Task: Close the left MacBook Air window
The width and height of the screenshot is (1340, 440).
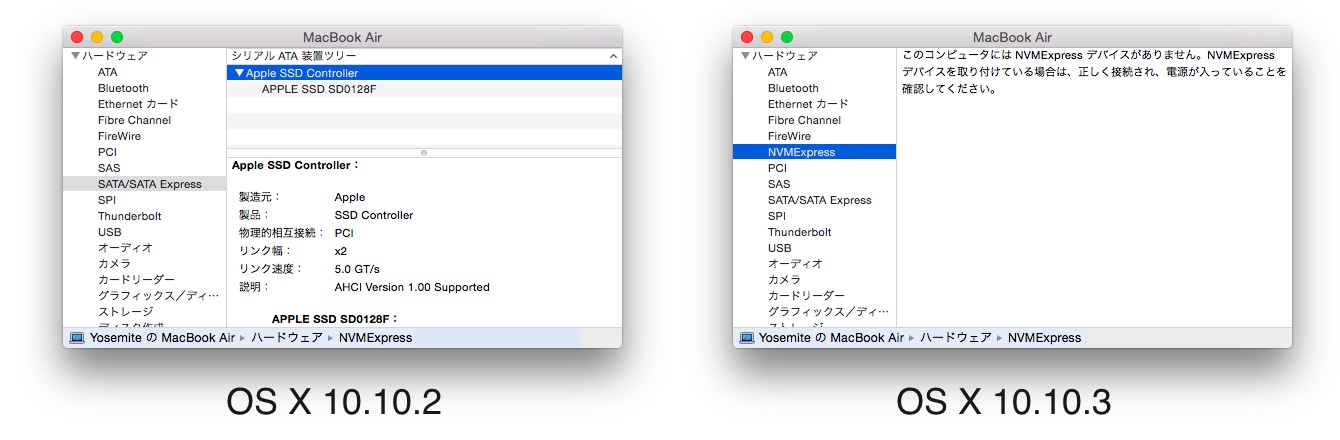Action: tap(77, 37)
